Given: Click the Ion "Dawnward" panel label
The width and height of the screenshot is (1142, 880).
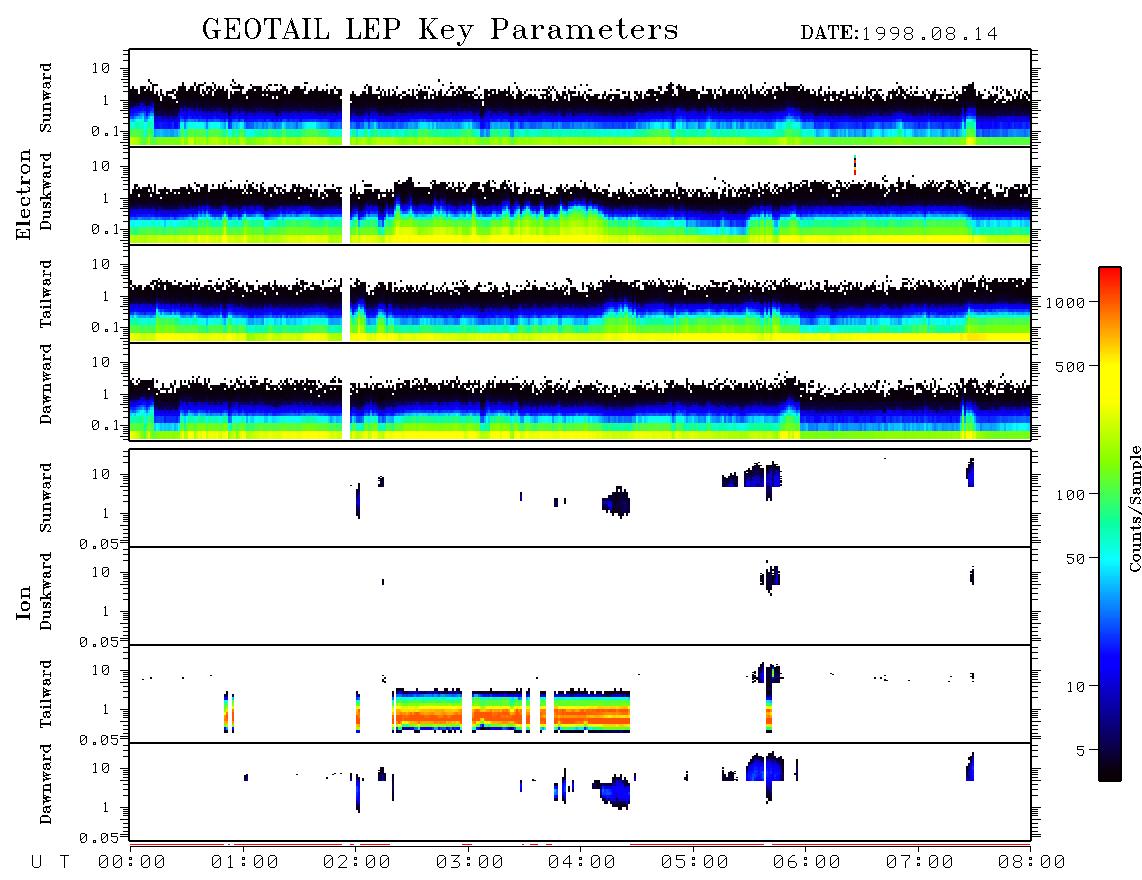Looking at the screenshot, I should click(x=46, y=784).
